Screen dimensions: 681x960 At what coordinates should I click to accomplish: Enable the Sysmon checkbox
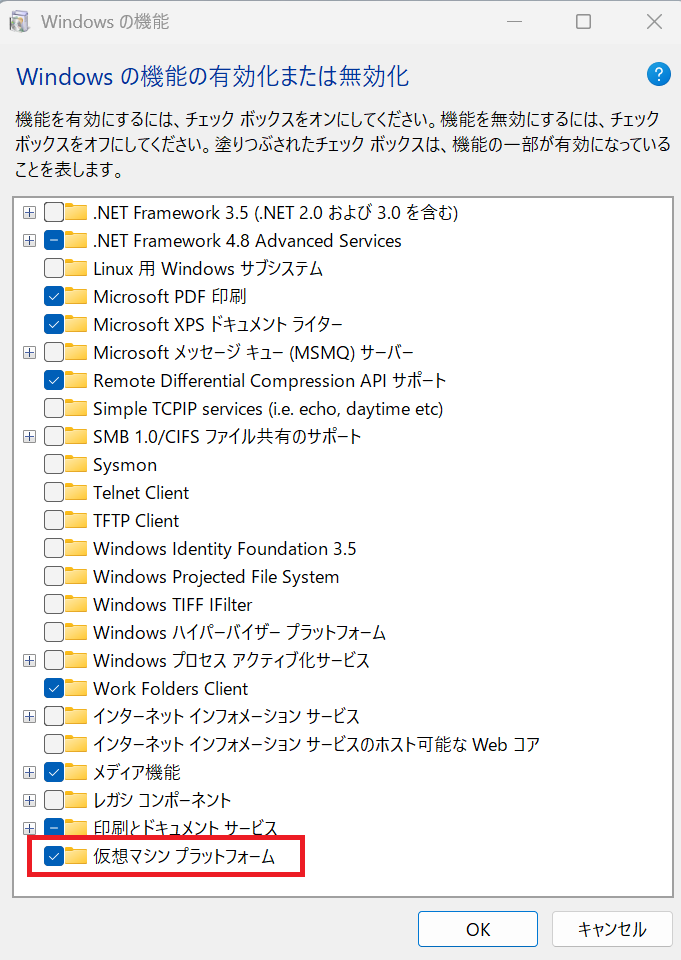tap(54, 465)
